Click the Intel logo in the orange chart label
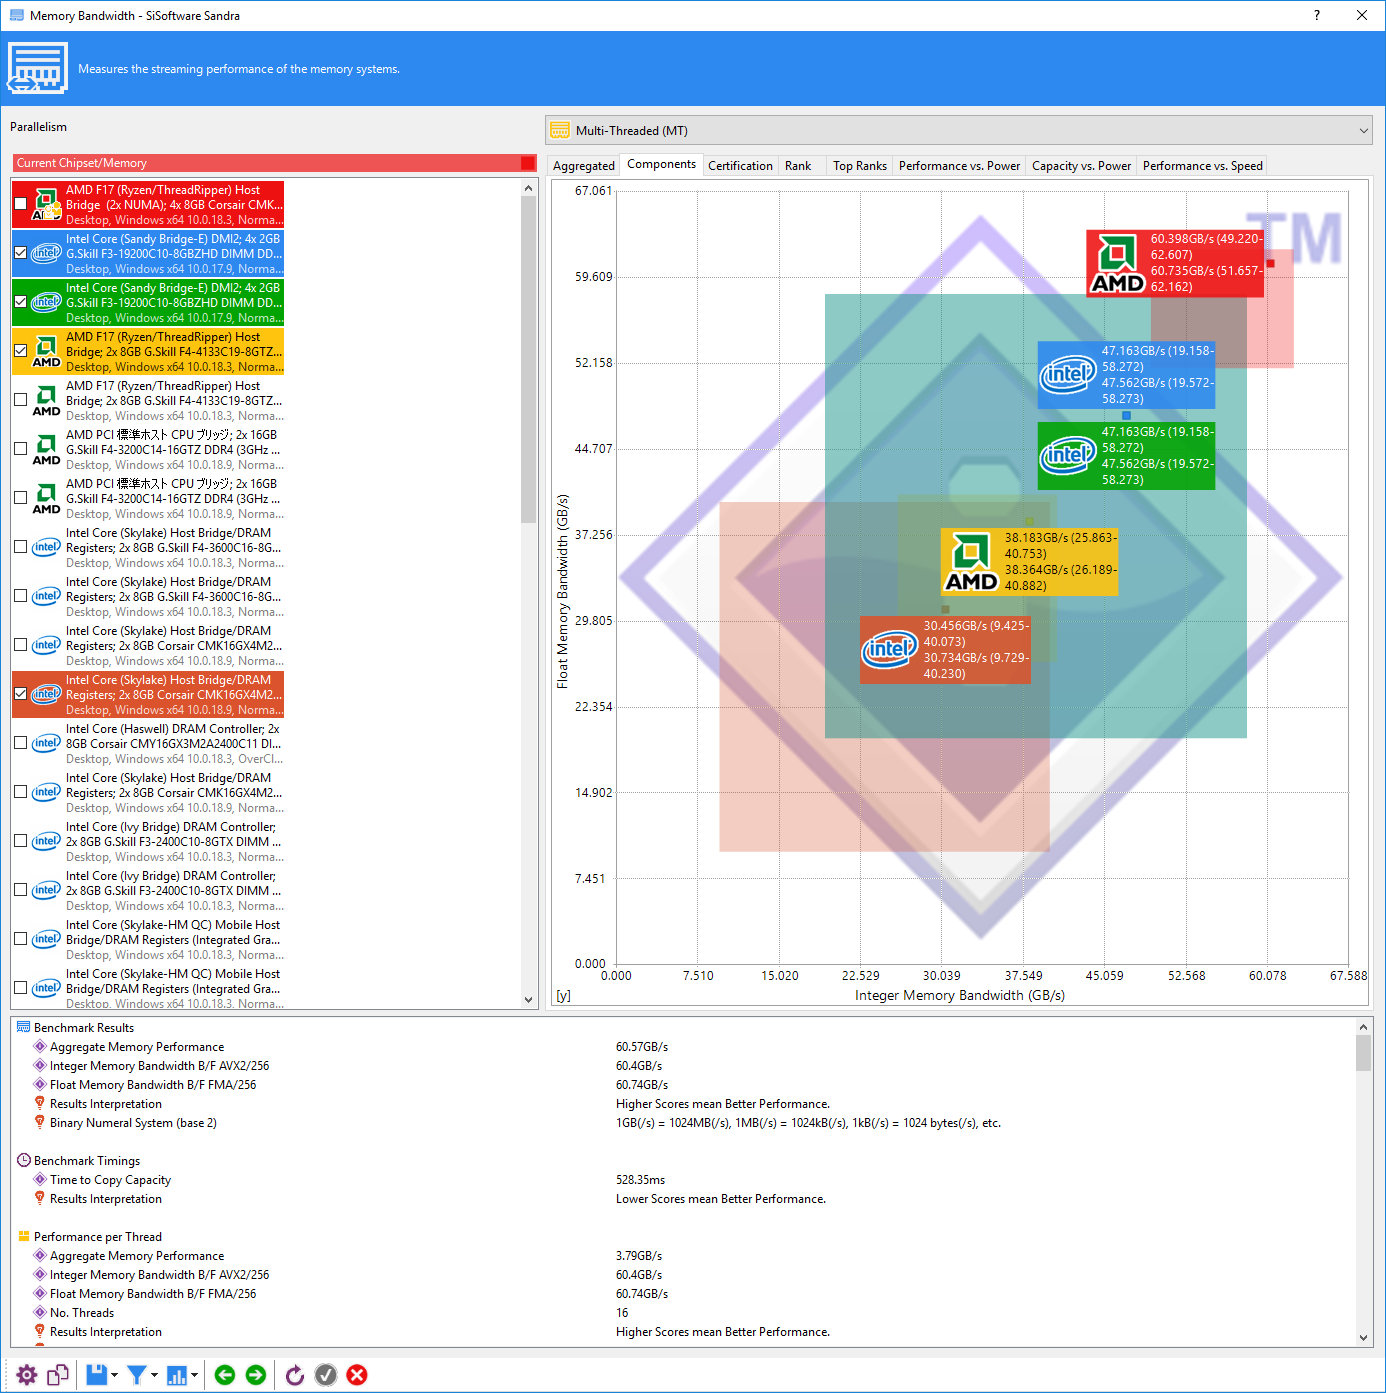1386x1393 pixels. point(890,650)
